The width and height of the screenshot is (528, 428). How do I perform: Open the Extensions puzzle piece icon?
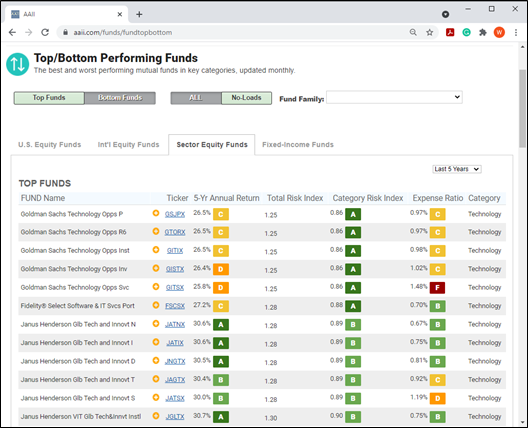click(483, 32)
